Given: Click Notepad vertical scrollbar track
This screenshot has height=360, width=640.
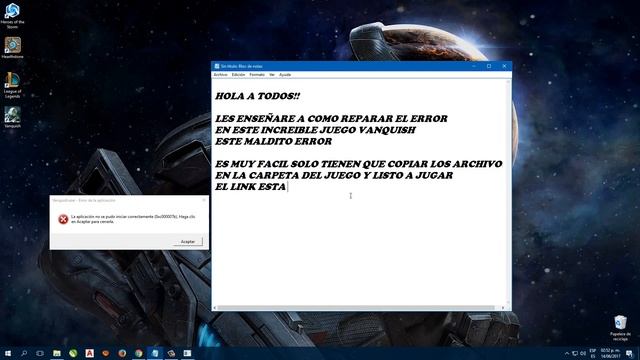Looking at the screenshot, I should pos(509,192).
